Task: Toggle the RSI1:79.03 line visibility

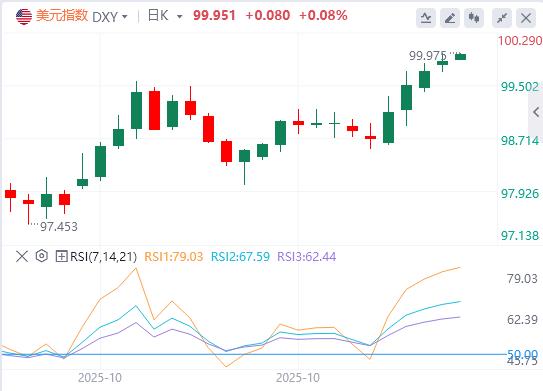Action: coord(173,257)
